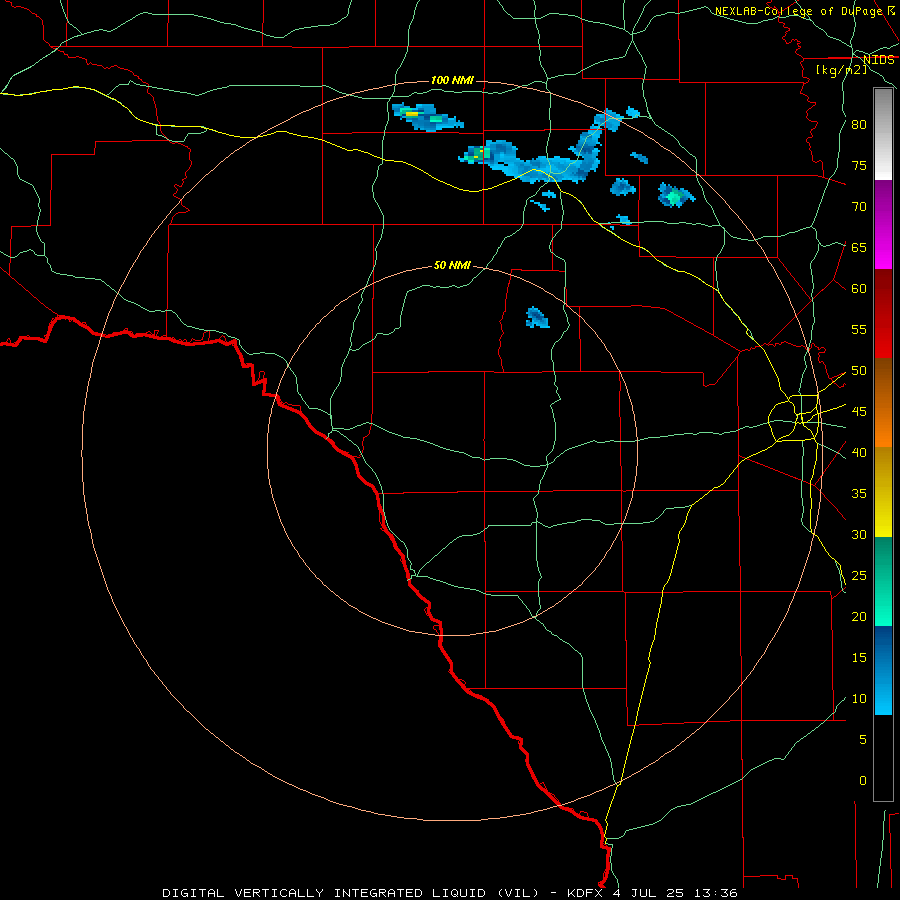Click the blue segment of the color bar
The image size is (900, 900).
(883, 670)
